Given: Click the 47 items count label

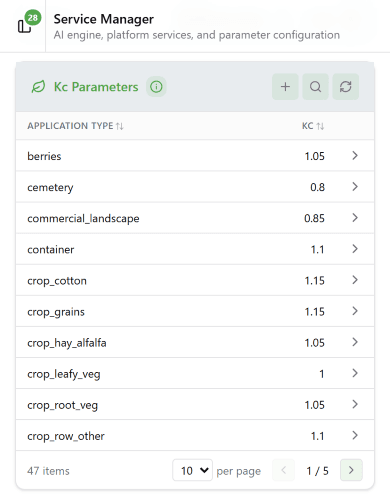Looking at the screenshot, I should coord(48,471).
